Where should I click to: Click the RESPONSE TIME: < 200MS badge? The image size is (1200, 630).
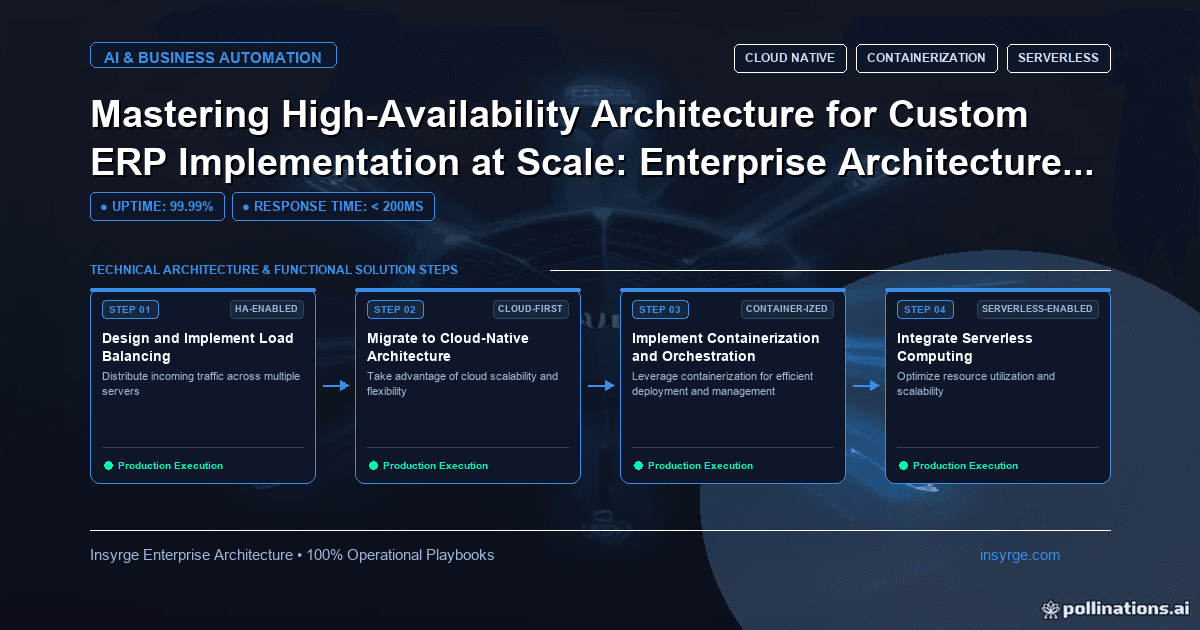333,207
